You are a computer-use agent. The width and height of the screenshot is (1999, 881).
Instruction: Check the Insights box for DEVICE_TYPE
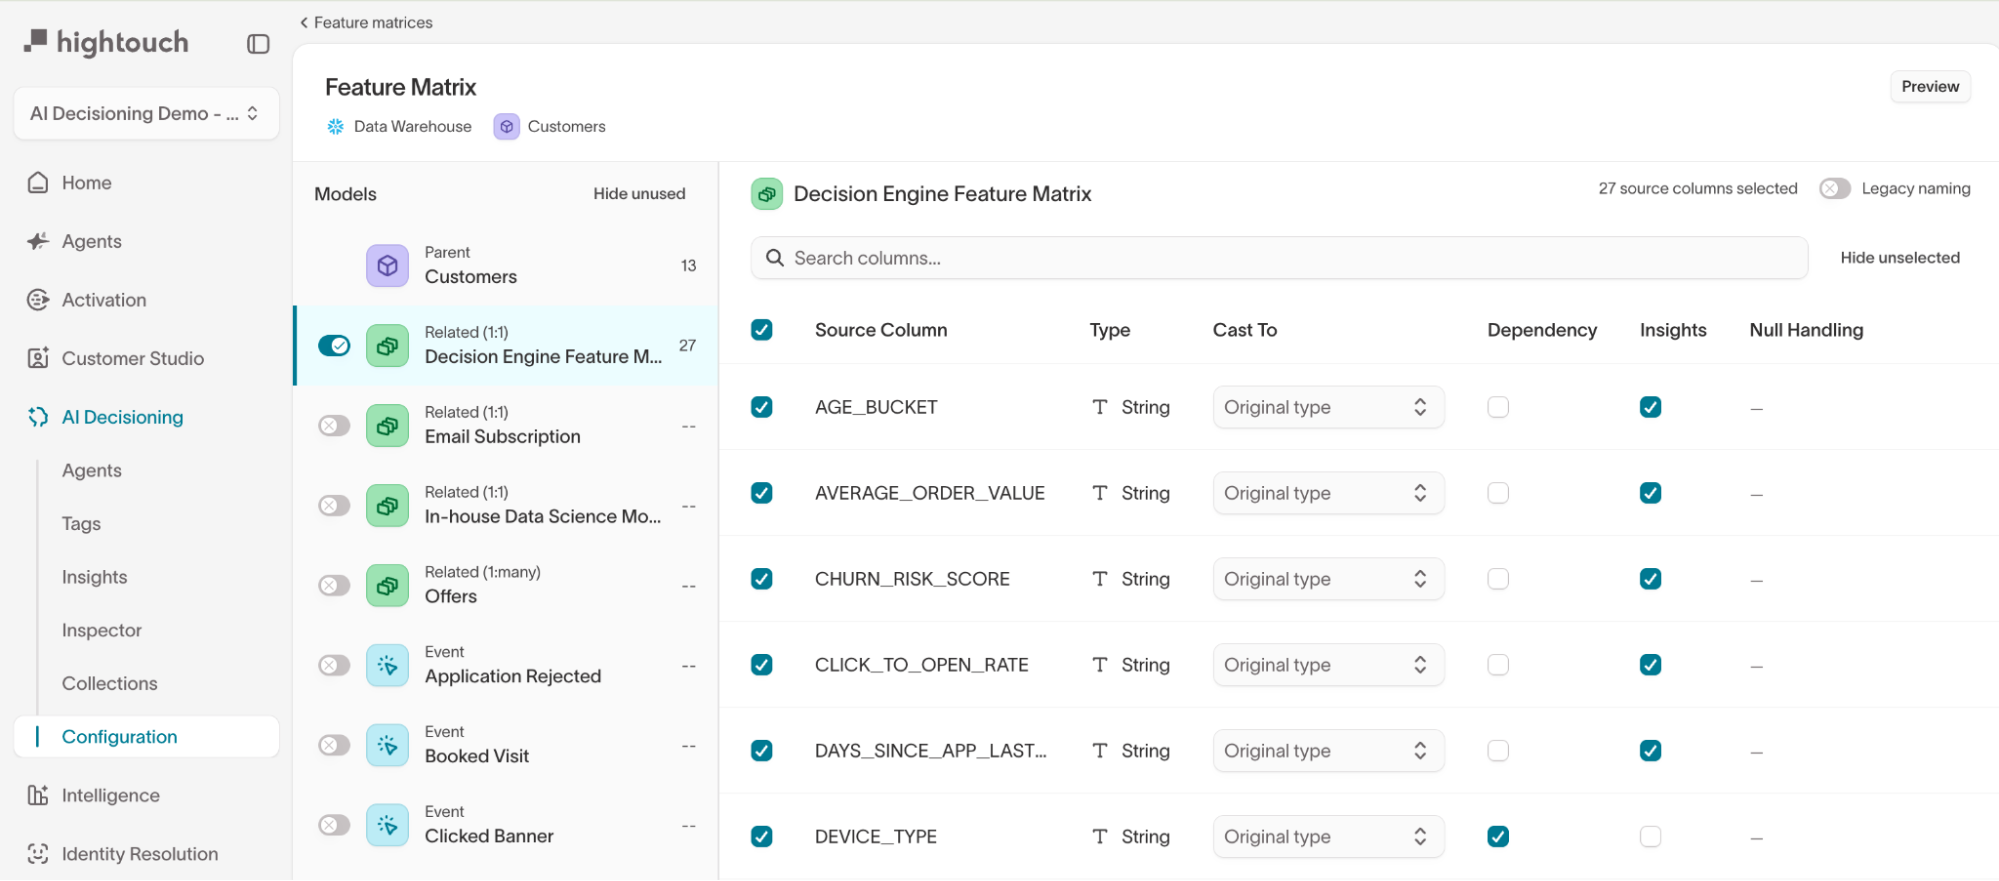[1651, 837]
